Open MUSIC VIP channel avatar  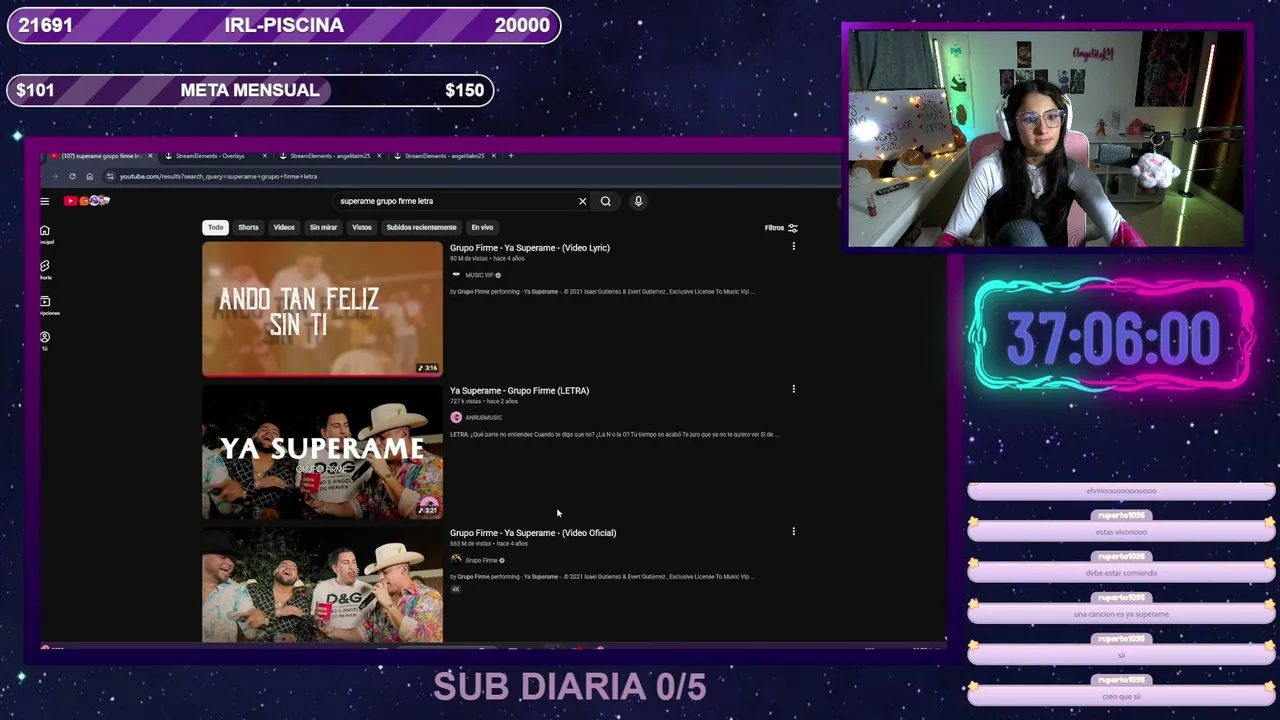(456, 275)
